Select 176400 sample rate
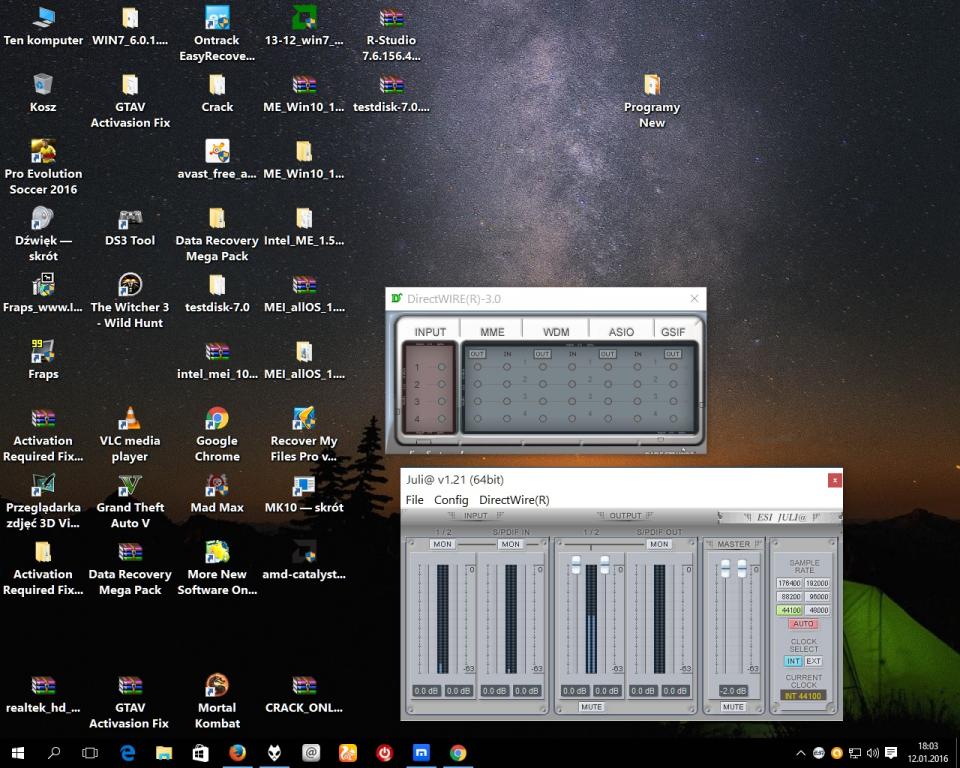Viewport: 960px width, 768px height. pyautogui.click(x=789, y=583)
